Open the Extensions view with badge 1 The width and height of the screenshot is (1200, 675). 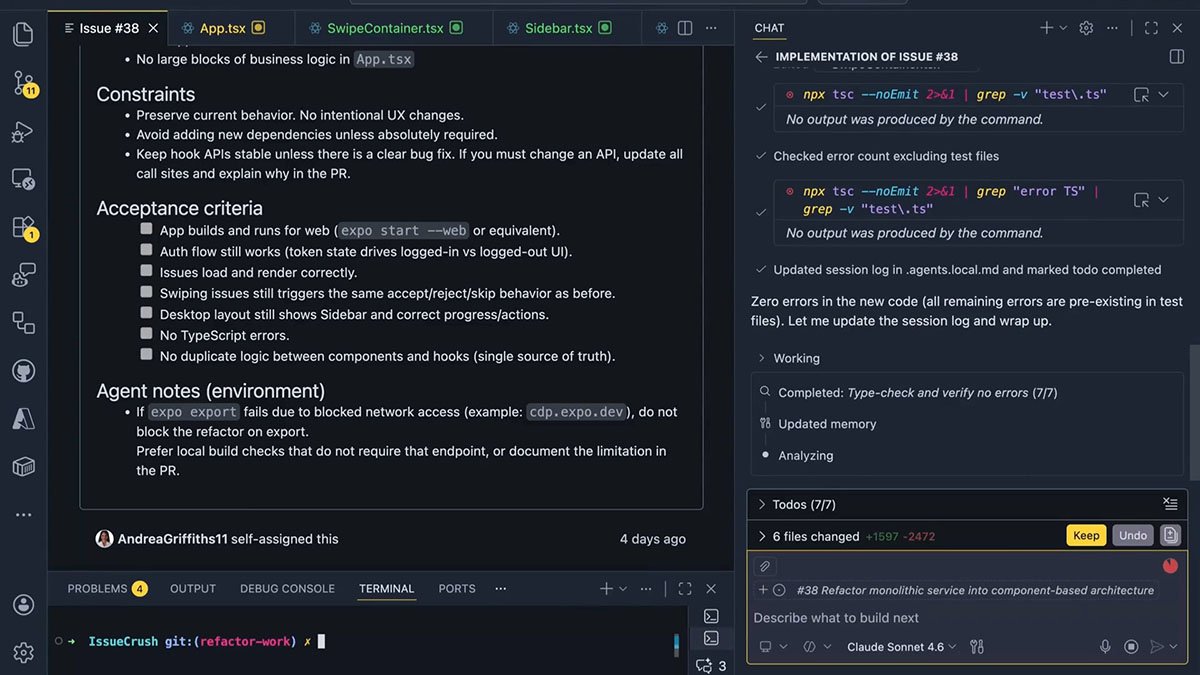[24, 227]
